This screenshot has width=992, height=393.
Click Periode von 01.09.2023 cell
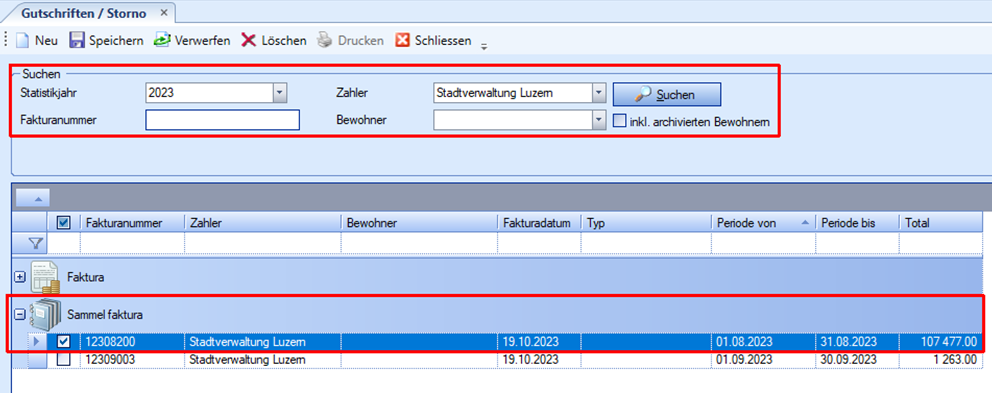coord(764,359)
